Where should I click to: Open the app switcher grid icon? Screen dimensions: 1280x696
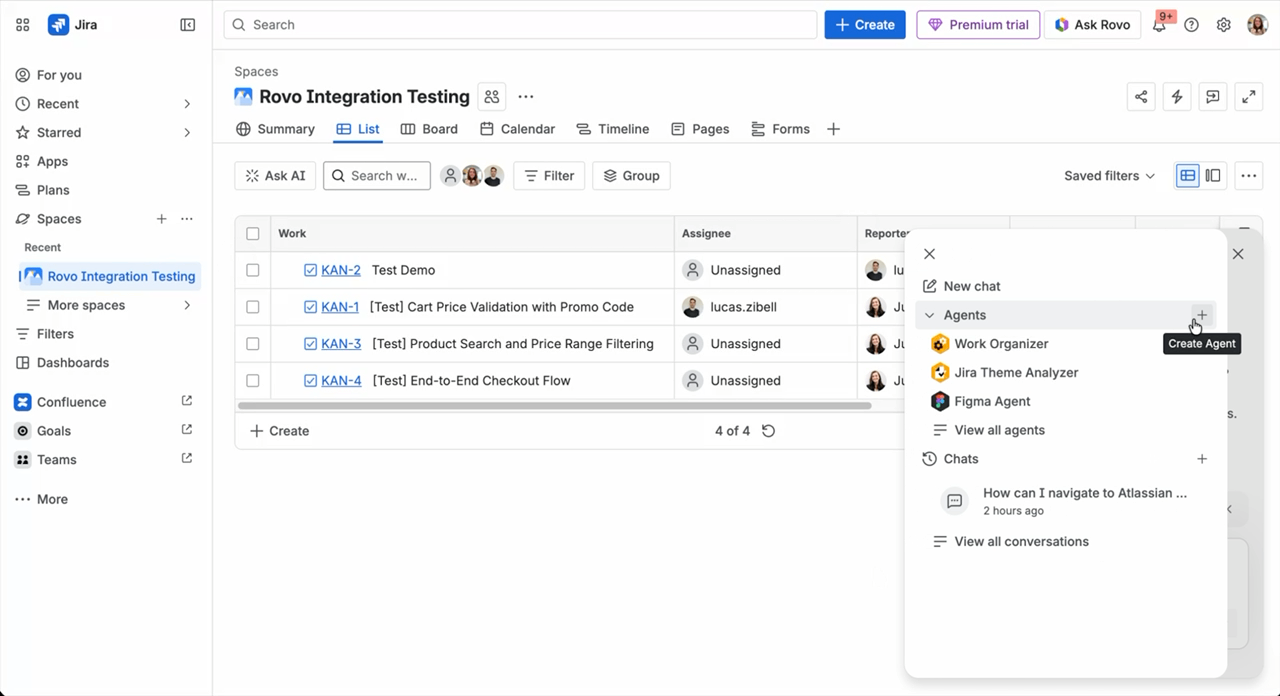tap(22, 25)
